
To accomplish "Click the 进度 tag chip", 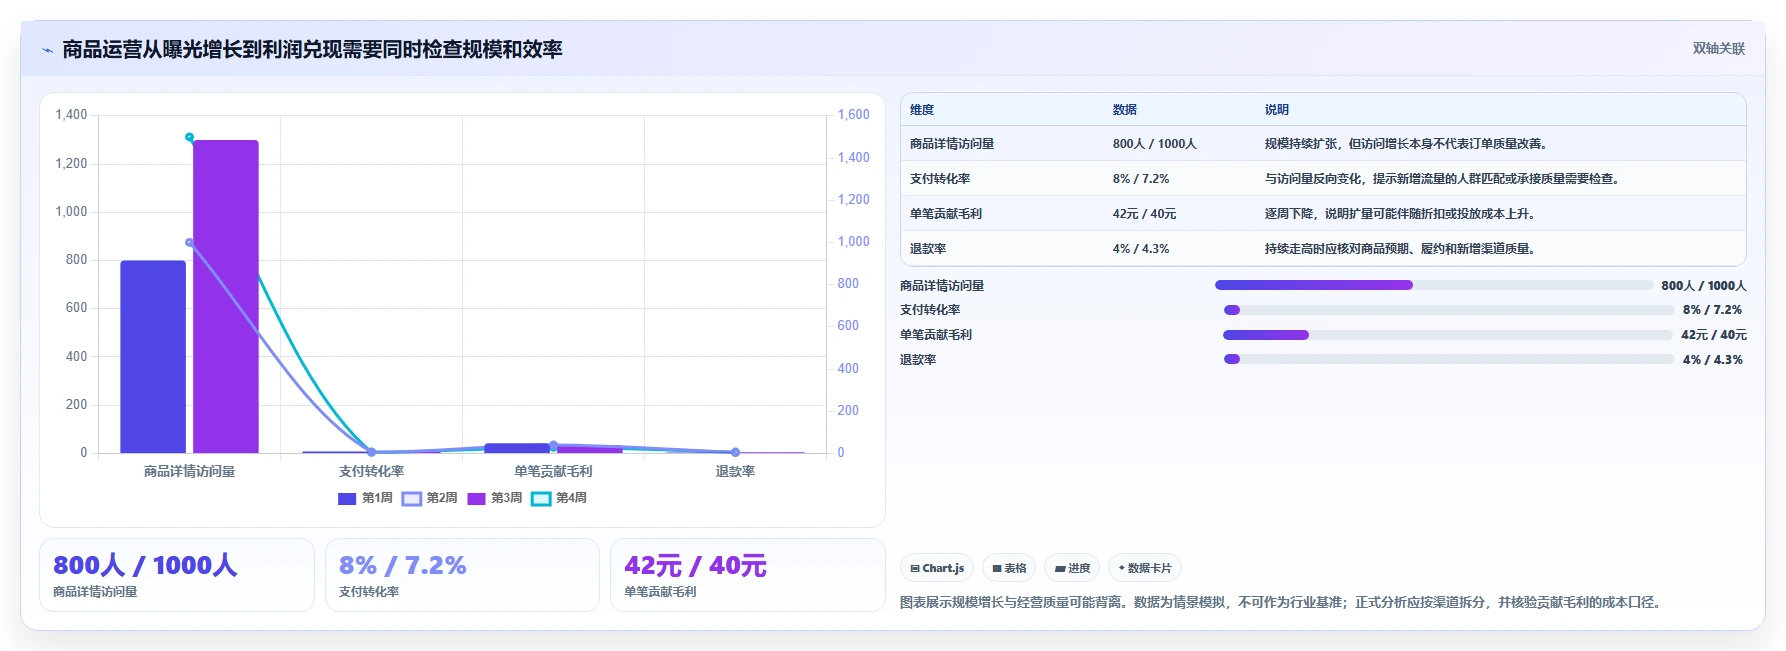I will 1072,568.
